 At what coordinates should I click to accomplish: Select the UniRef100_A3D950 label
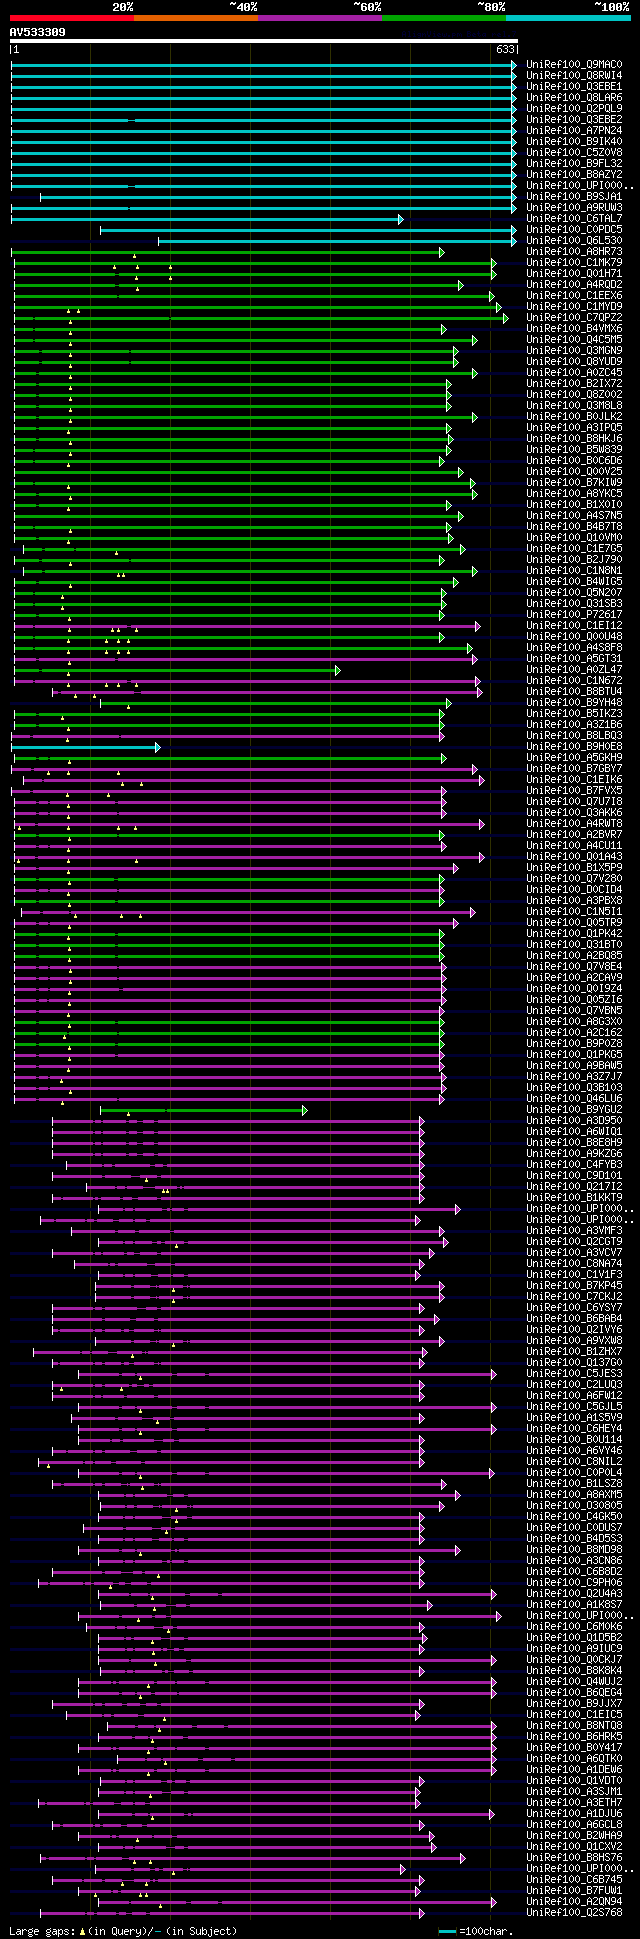pos(574,1121)
